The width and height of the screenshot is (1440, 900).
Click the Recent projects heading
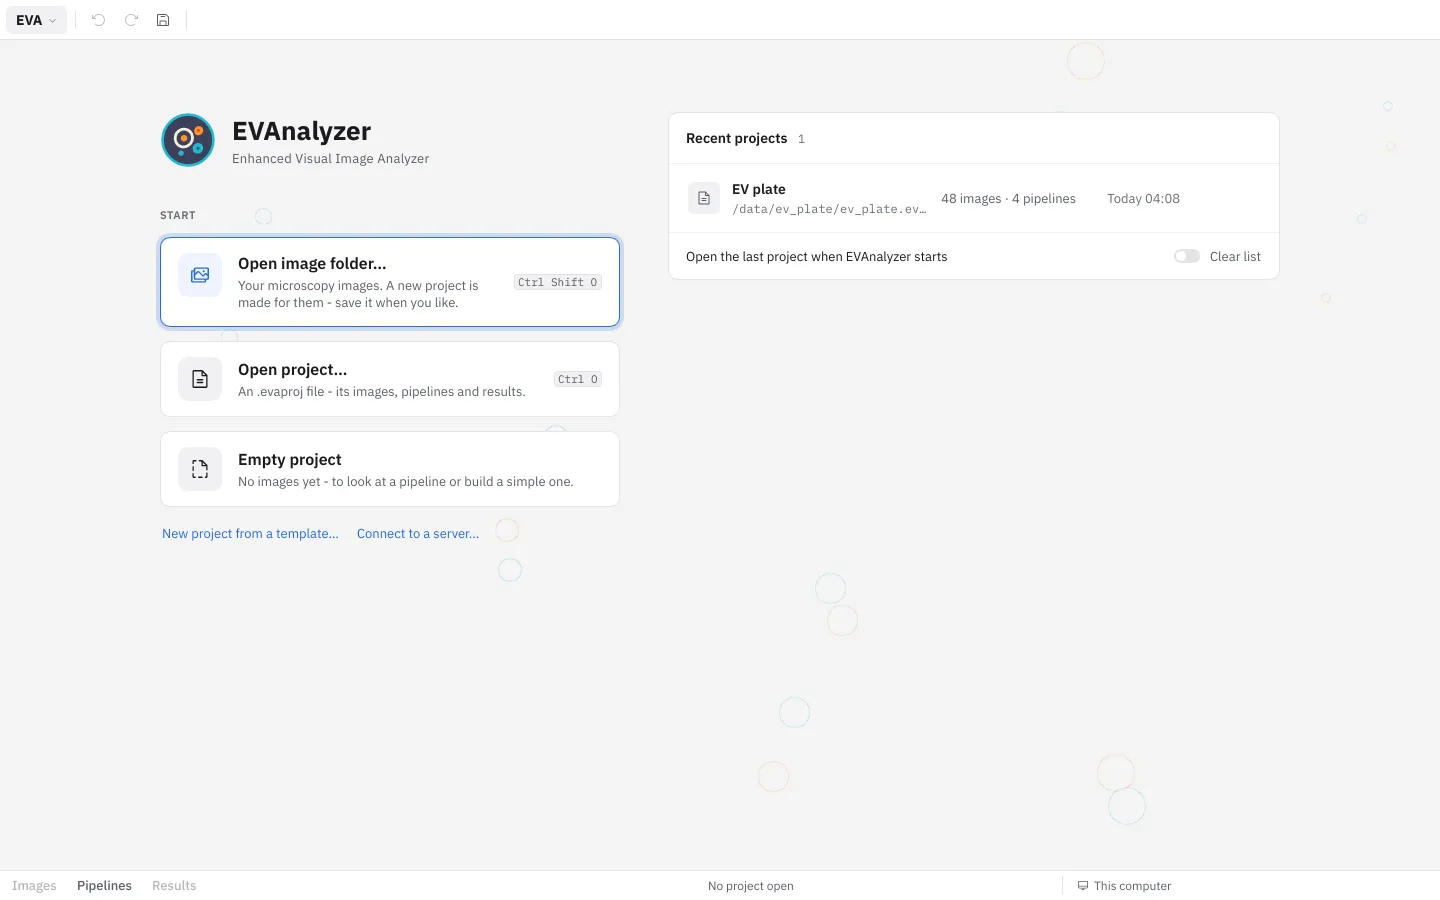(736, 139)
